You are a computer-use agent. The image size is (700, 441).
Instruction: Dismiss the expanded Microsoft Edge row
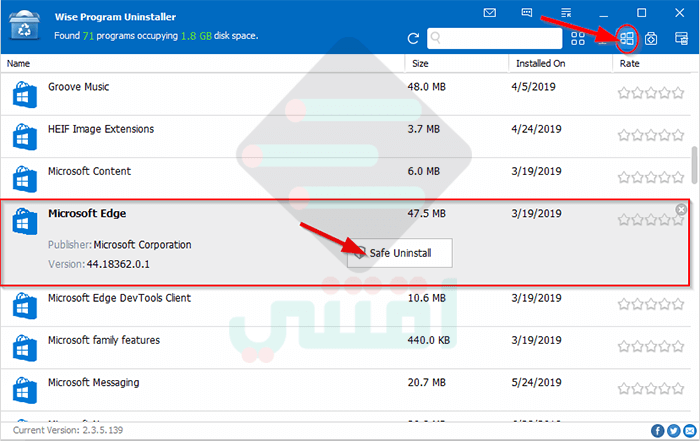click(681, 209)
